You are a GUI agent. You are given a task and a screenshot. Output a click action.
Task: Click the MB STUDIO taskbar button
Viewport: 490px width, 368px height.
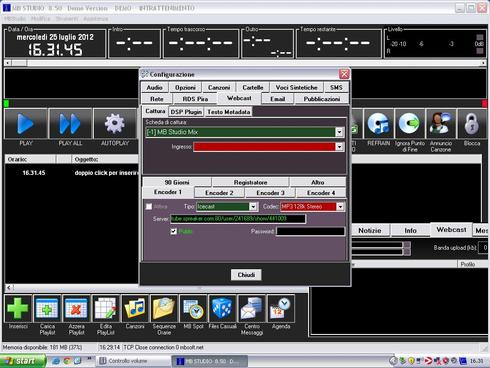click(210, 361)
